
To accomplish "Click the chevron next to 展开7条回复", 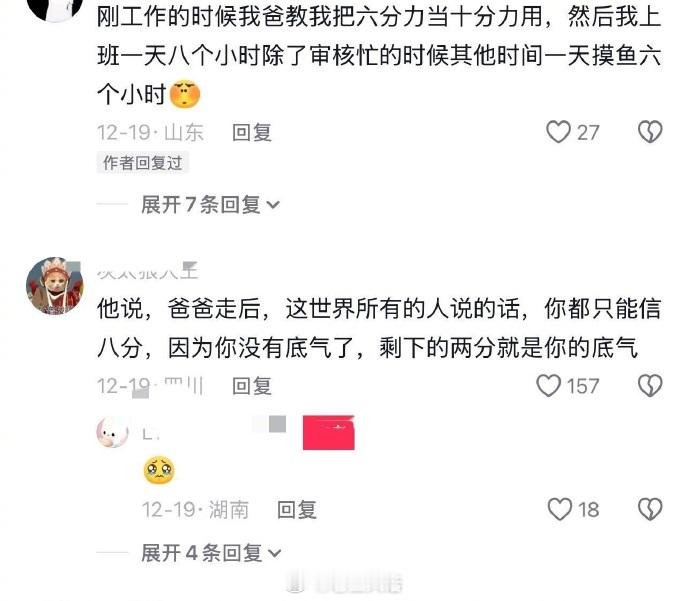I will 273,205.
